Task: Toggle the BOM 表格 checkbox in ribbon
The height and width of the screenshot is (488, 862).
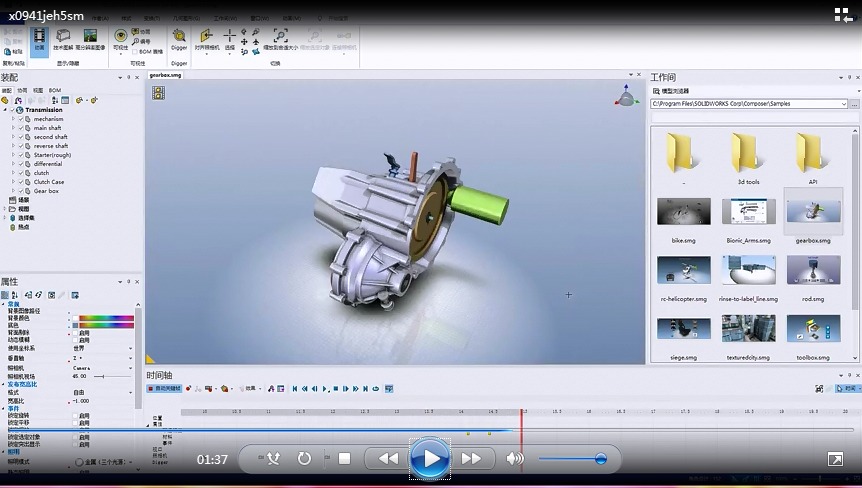Action: point(134,51)
